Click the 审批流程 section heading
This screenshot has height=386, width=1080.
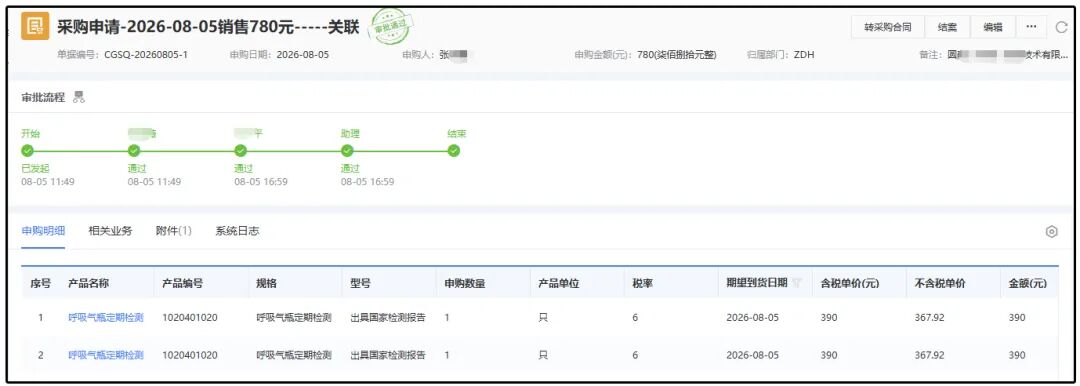(43, 97)
